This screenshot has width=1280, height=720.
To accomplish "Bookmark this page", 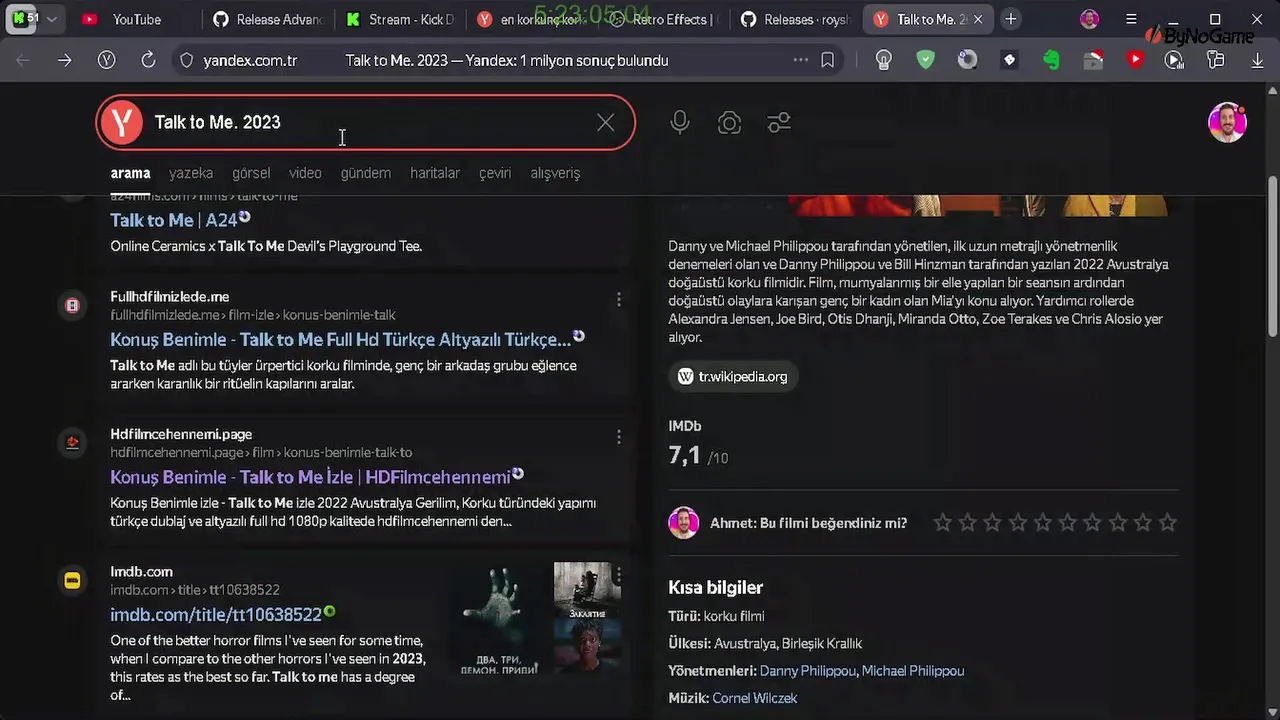I will (x=828, y=60).
